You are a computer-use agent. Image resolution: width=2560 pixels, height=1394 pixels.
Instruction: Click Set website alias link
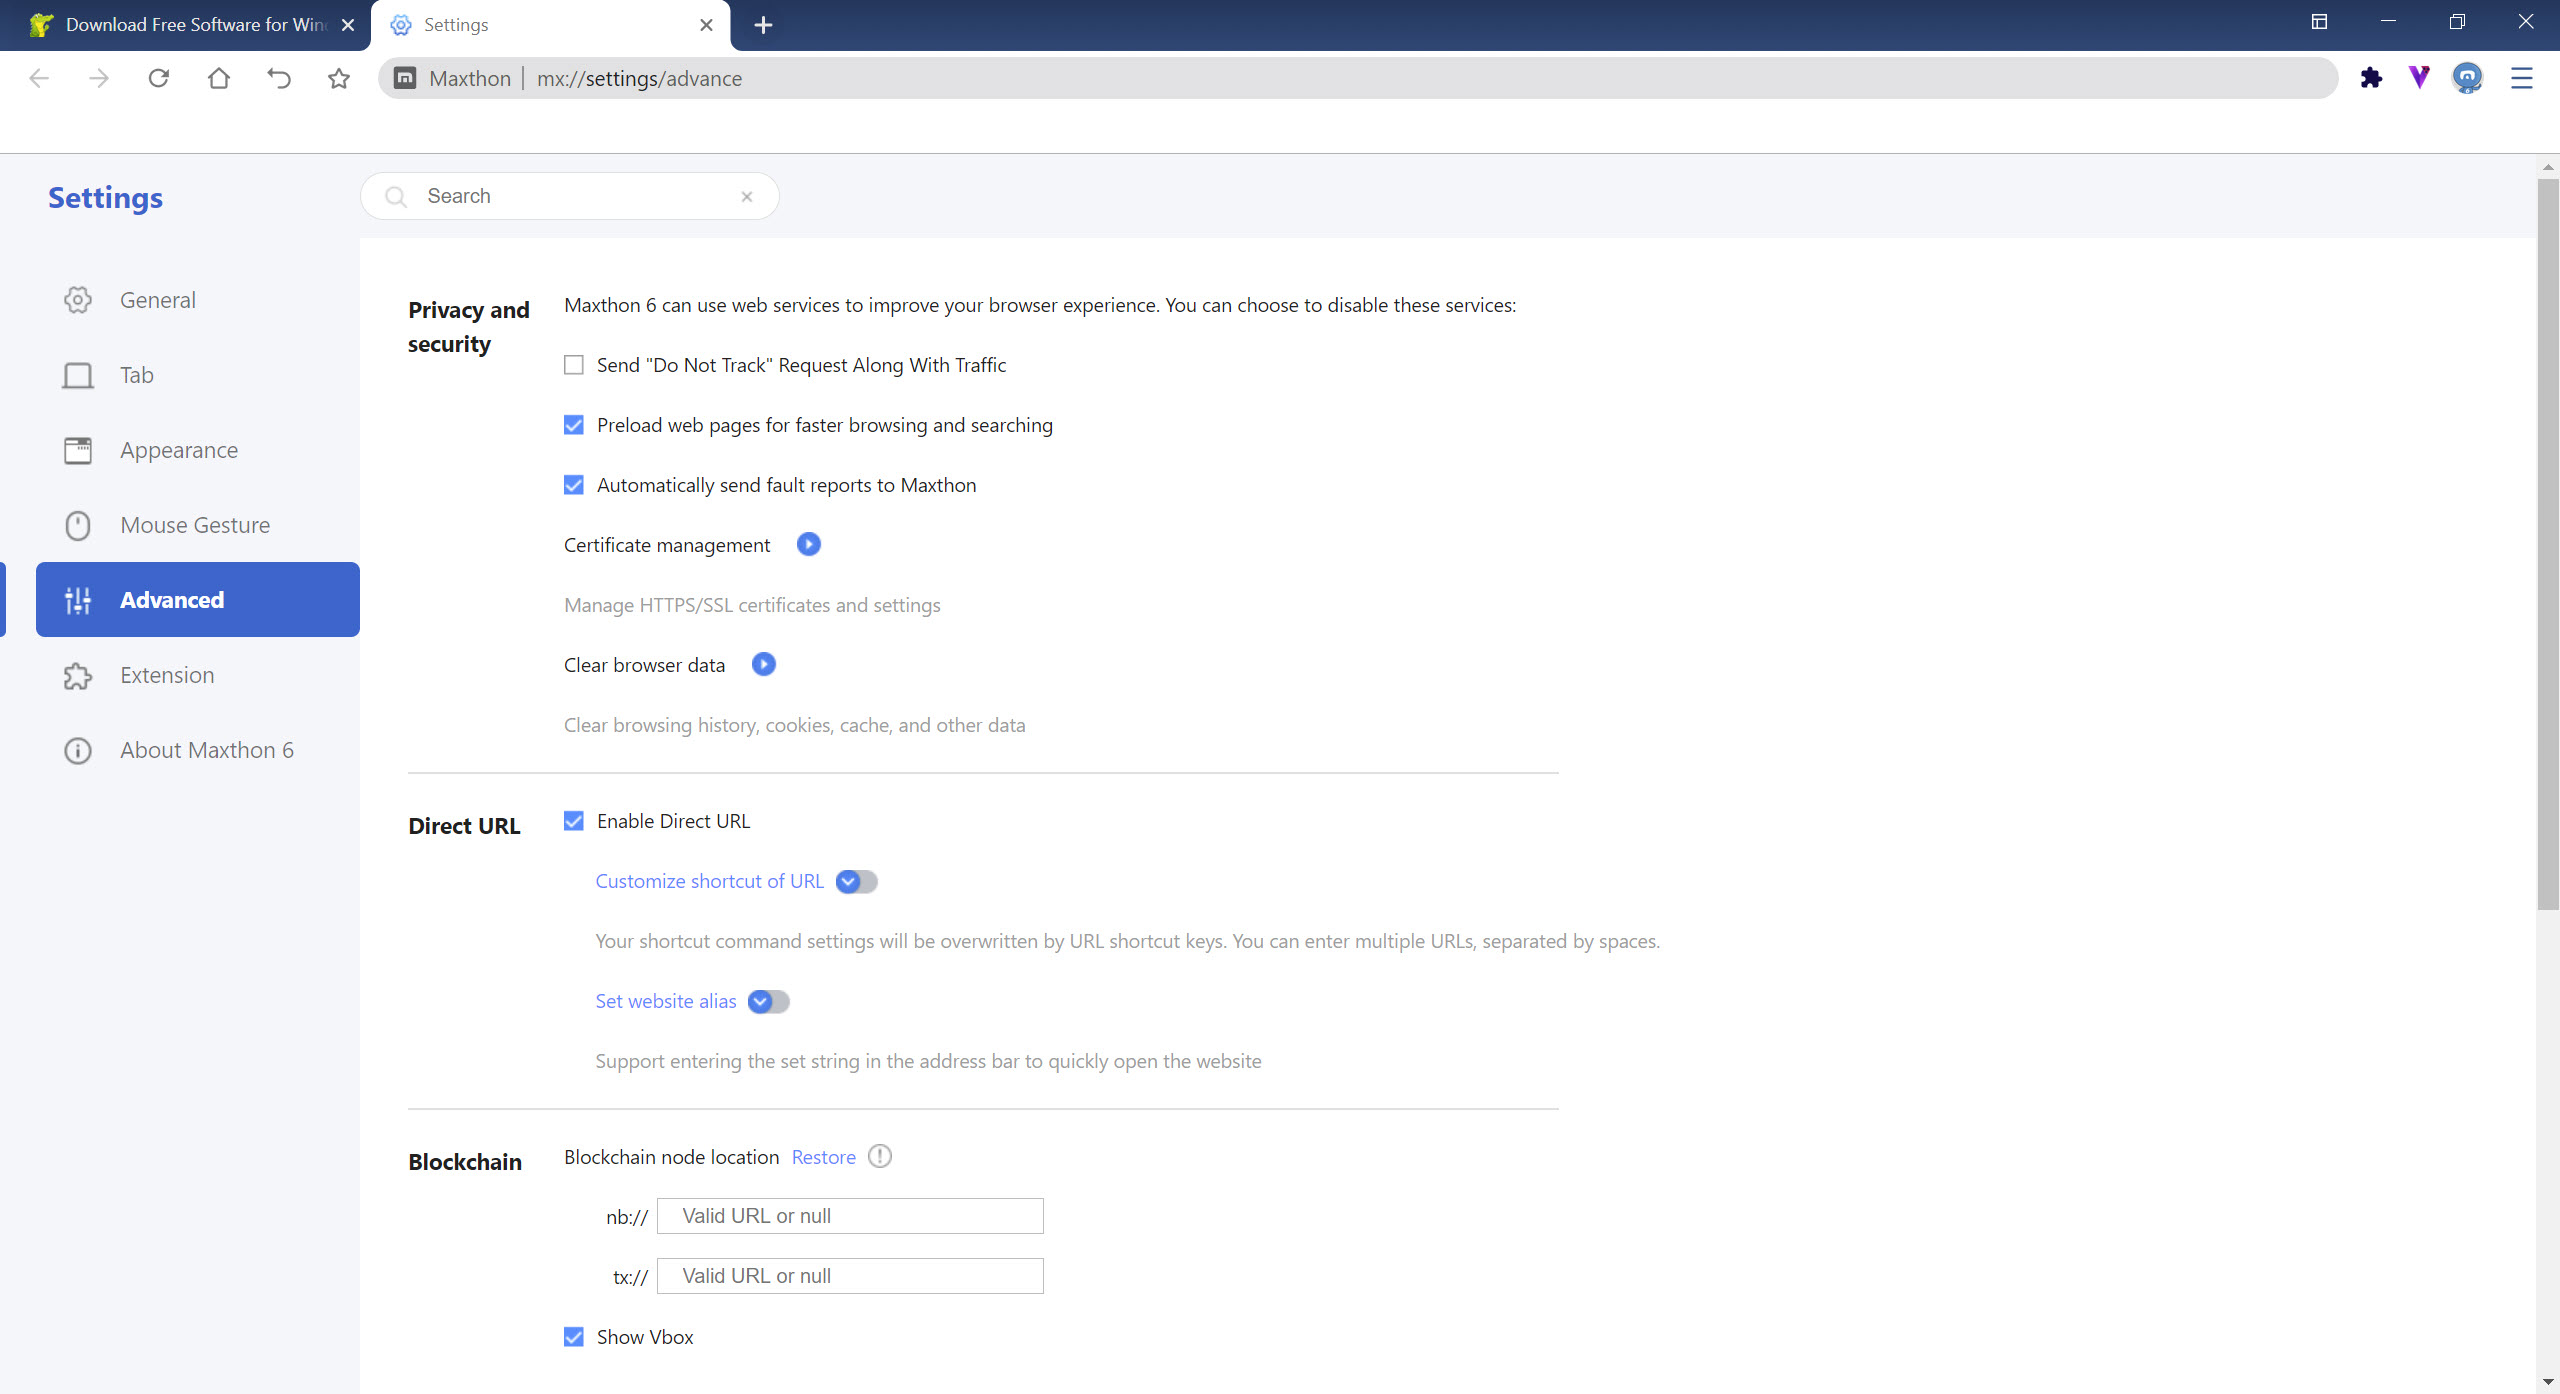[x=666, y=1001]
